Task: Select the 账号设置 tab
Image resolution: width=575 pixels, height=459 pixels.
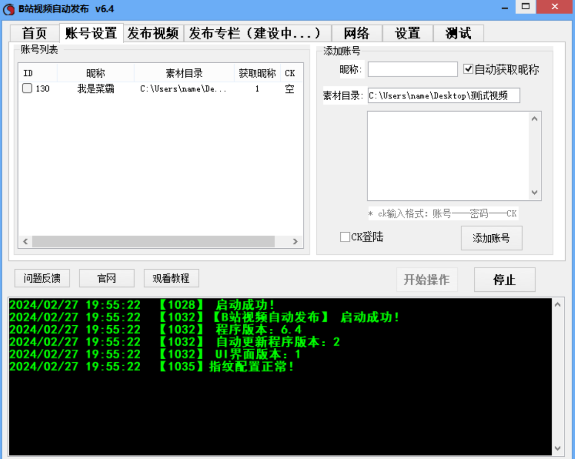Action: [x=91, y=33]
